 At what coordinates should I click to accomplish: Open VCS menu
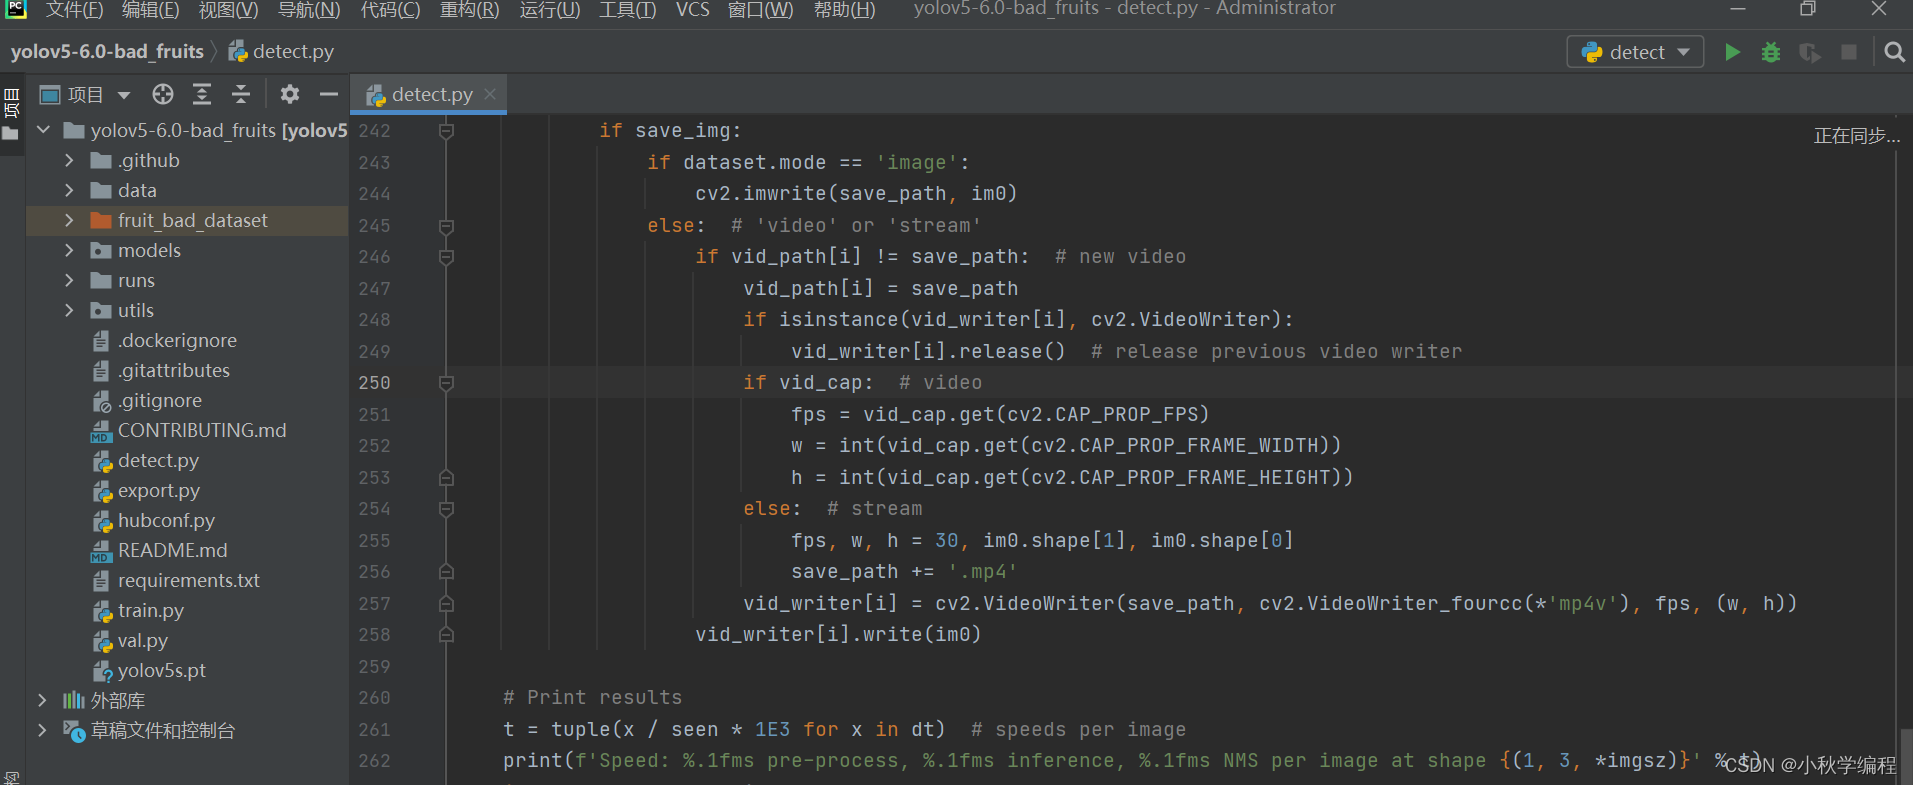tap(692, 10)
